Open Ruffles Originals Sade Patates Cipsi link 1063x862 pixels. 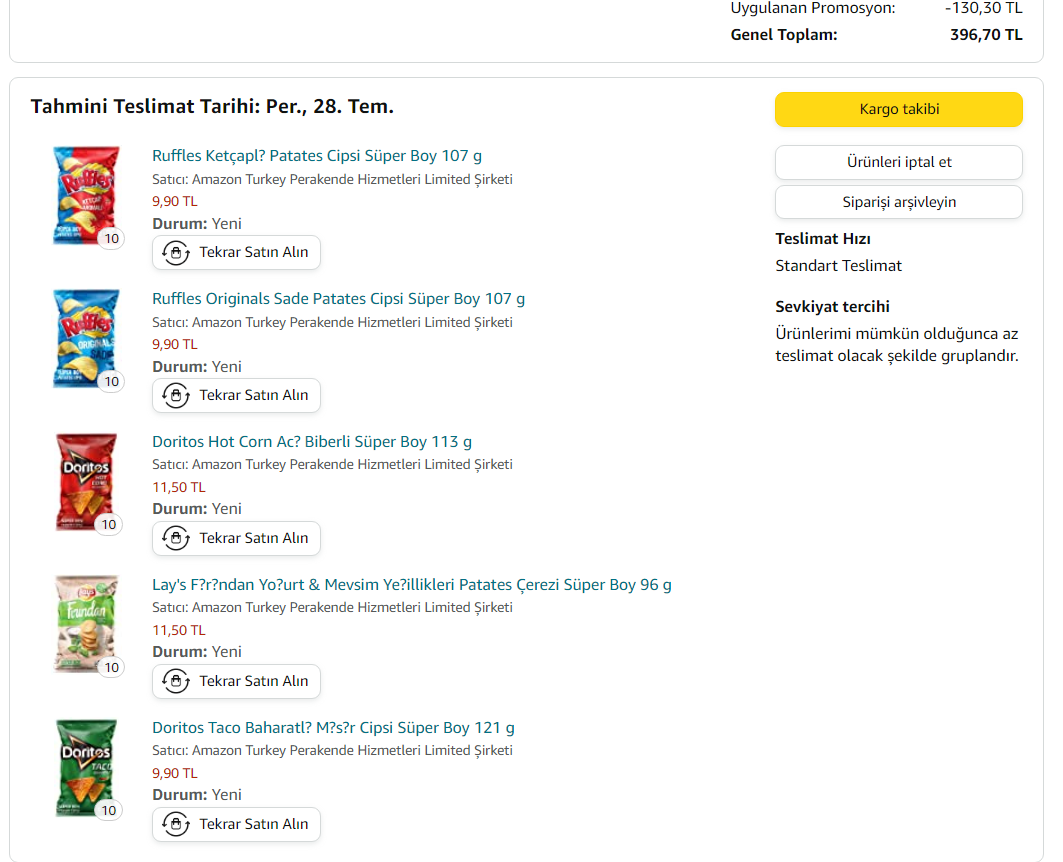pyautogui.click(x=338, y=299)
